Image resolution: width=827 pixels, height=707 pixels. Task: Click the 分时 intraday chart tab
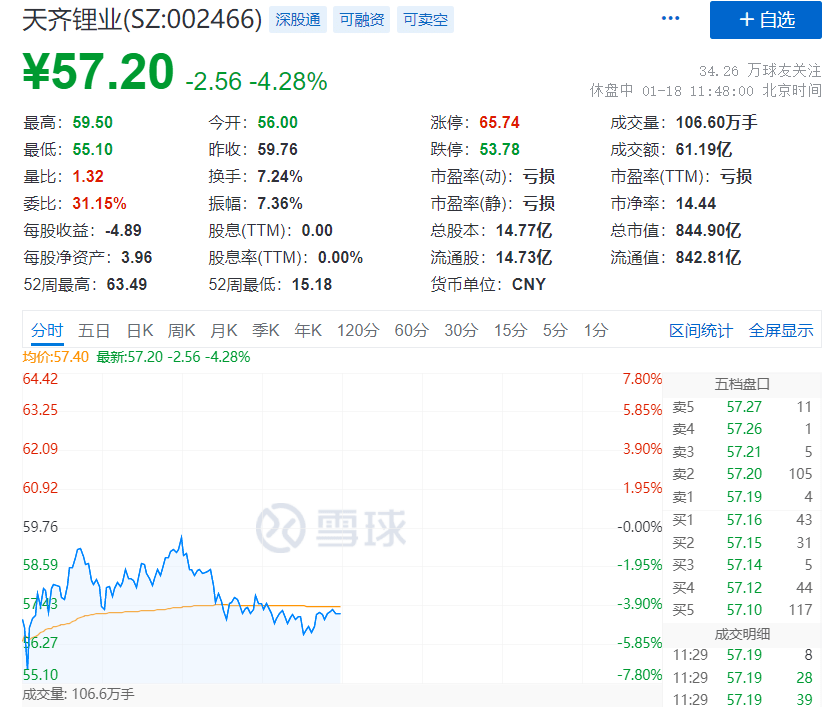click(x=47, y=330)
